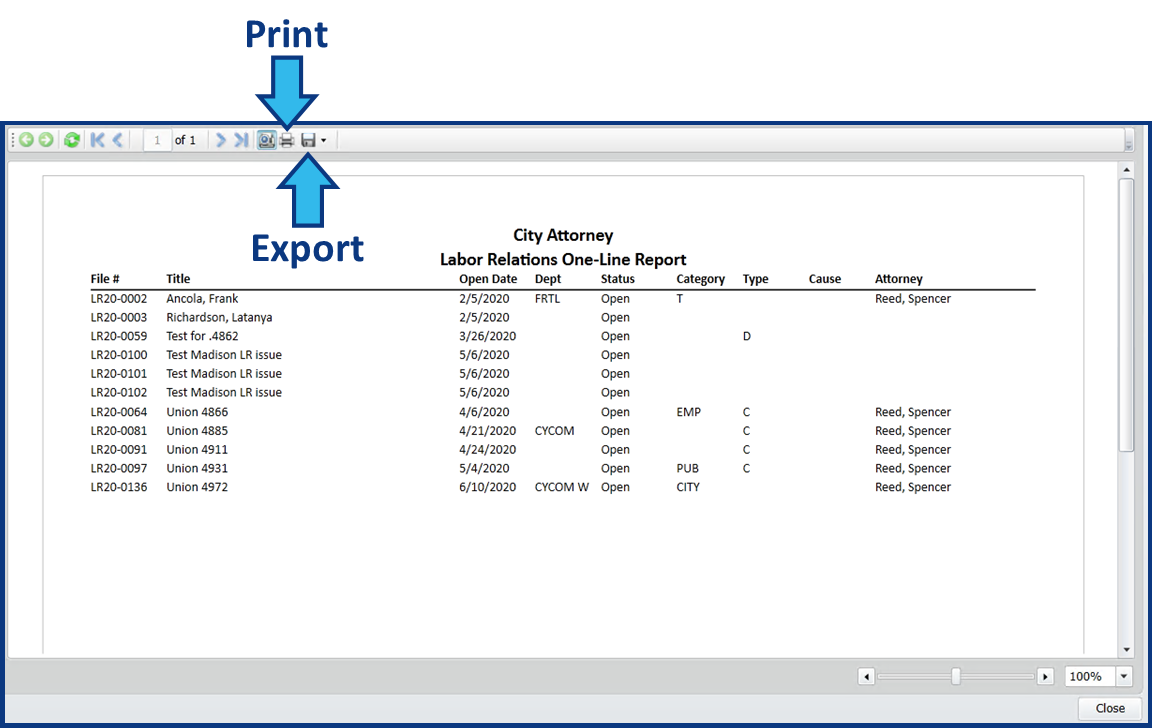The height and width of the screenshot is (728, 1153).
Task: Click the toolbar overflow chevron at right end
Action: 1129,140
